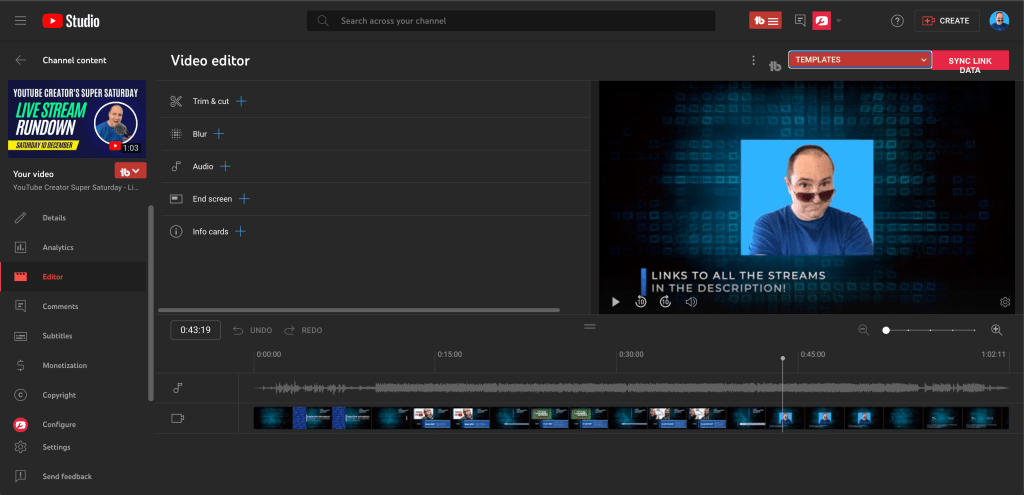The height and width of the screenshot is (495, 1024).
Task: Open preview settings gear
Action: tap(1005, 302)
